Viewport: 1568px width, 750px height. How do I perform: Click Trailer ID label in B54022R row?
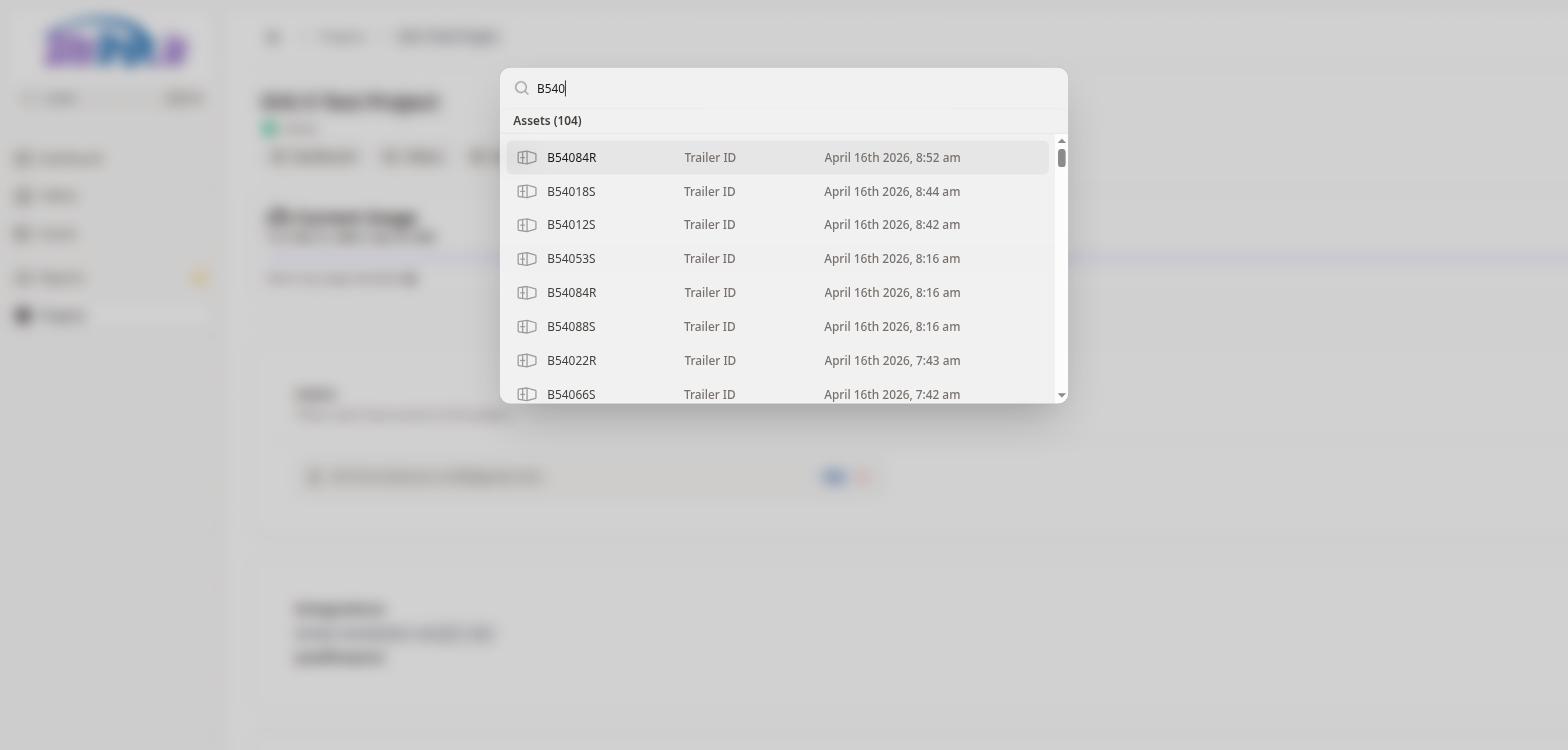709,361
